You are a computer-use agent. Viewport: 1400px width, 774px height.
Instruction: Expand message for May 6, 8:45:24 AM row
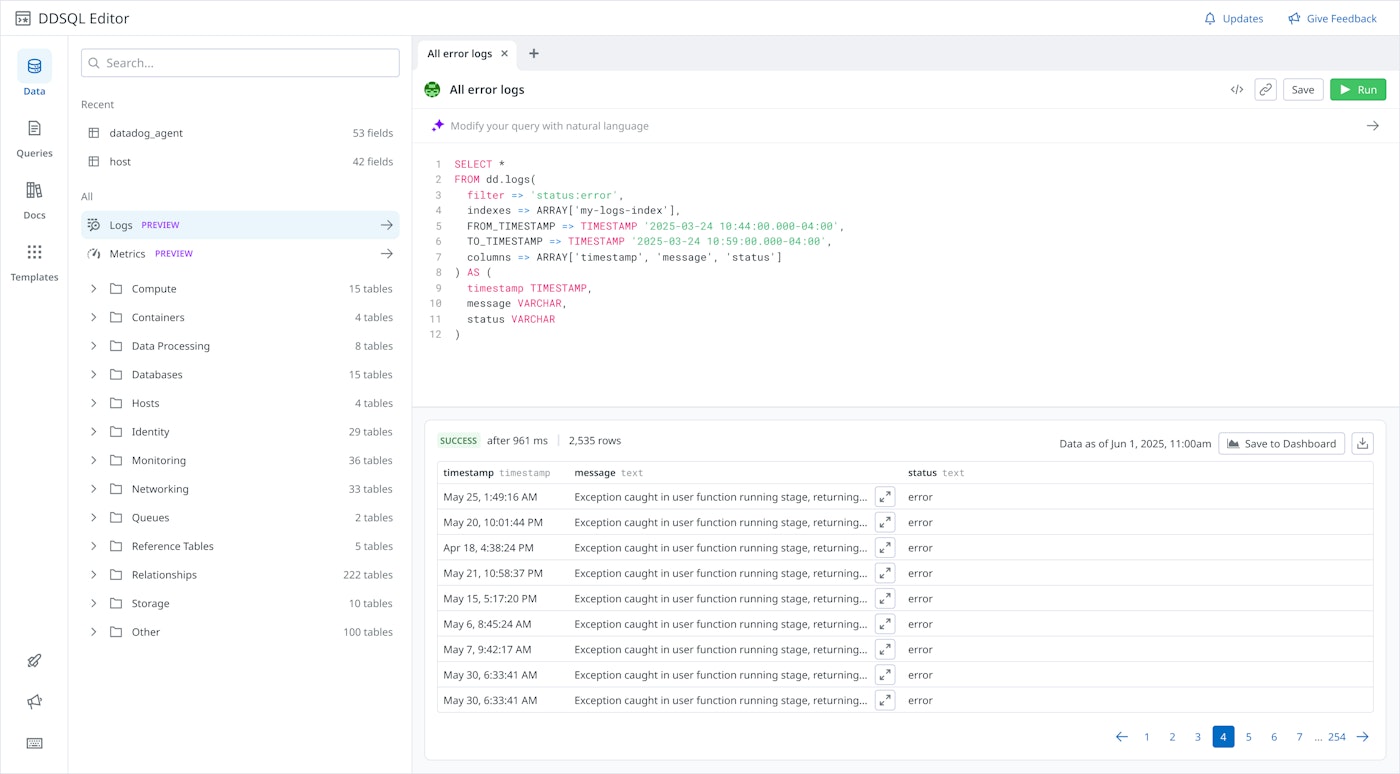click(x=885, y=624)
